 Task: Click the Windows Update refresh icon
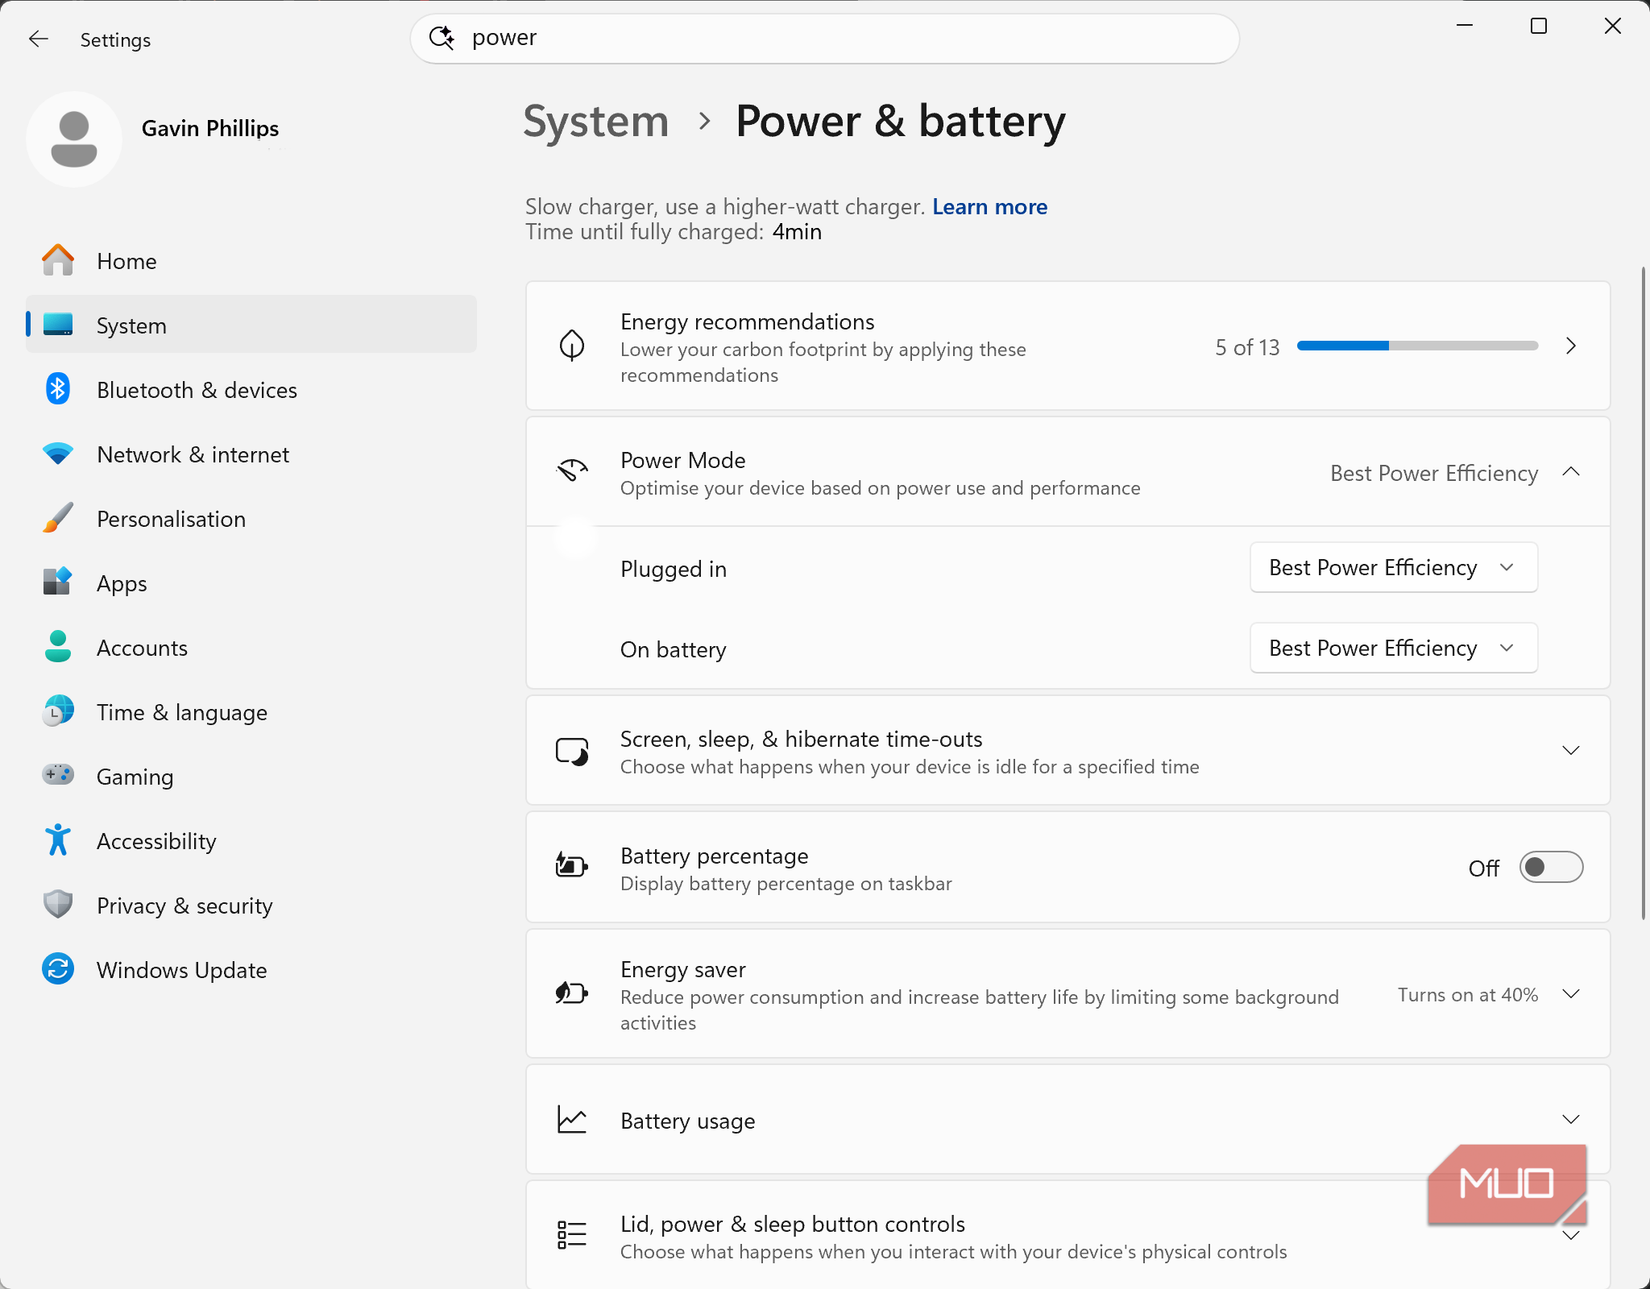pyautogui.click(x=58, y=969)
